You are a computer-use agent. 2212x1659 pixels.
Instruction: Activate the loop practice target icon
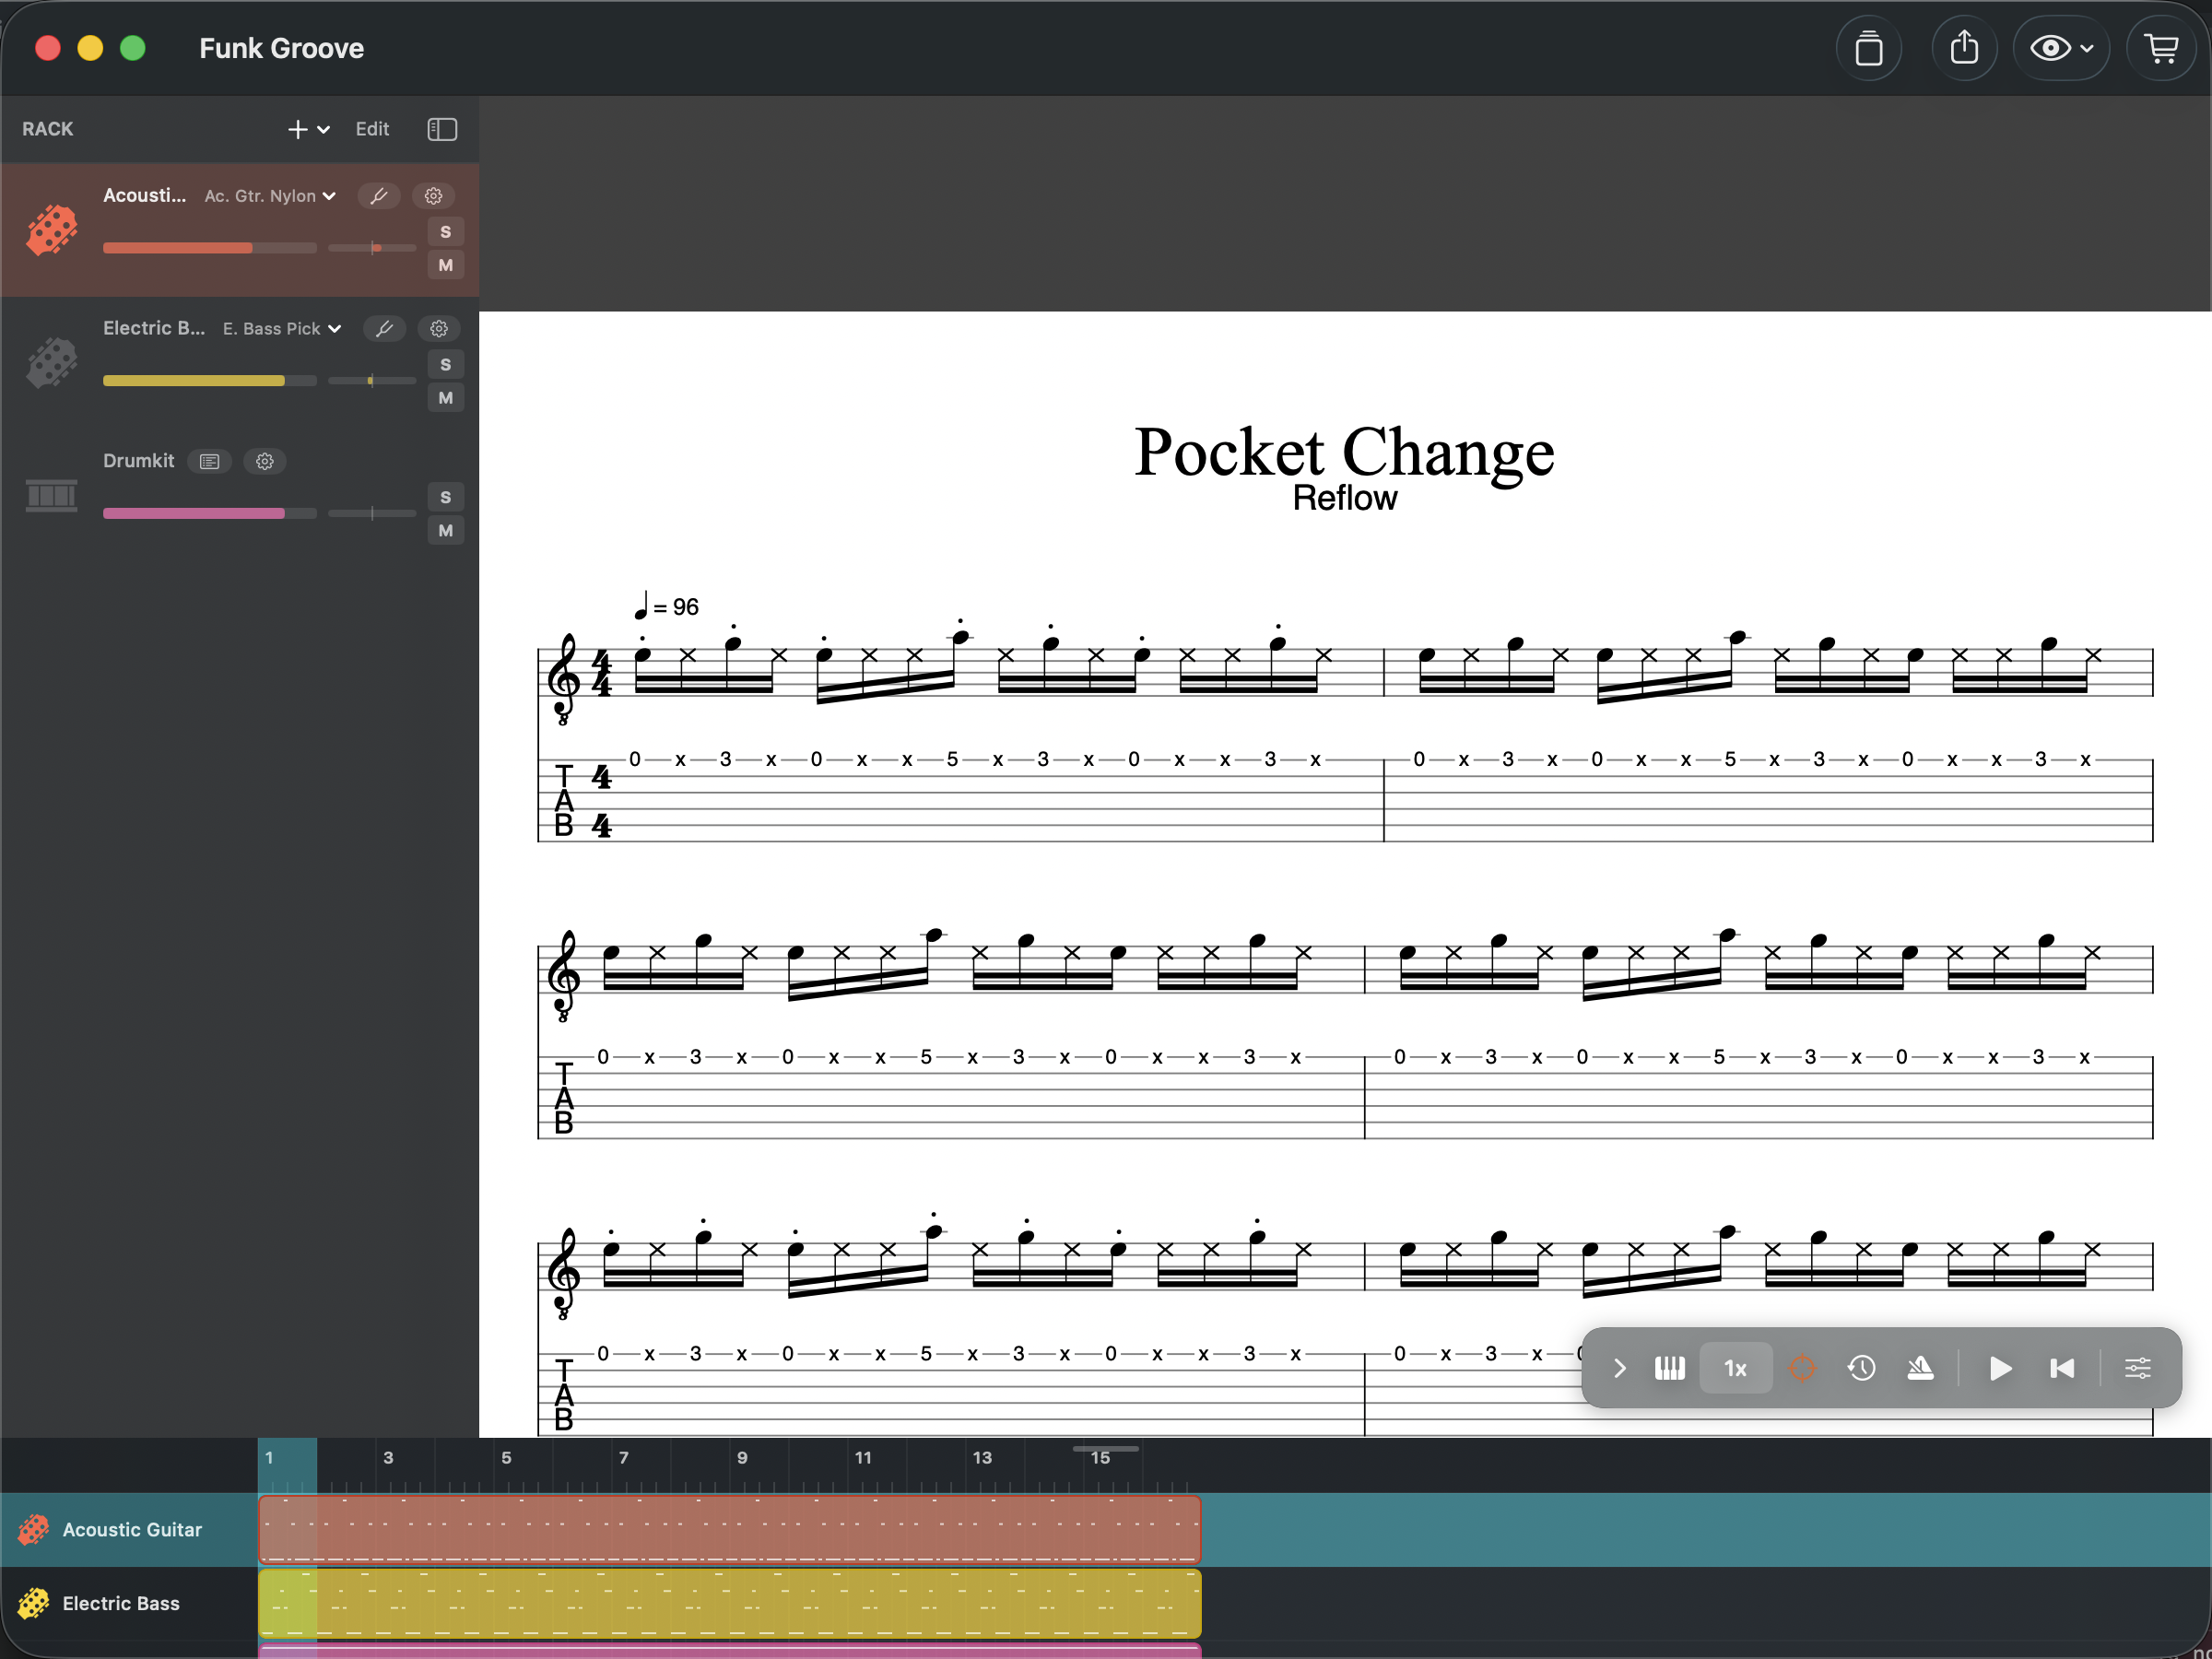click(1802, 1368)
